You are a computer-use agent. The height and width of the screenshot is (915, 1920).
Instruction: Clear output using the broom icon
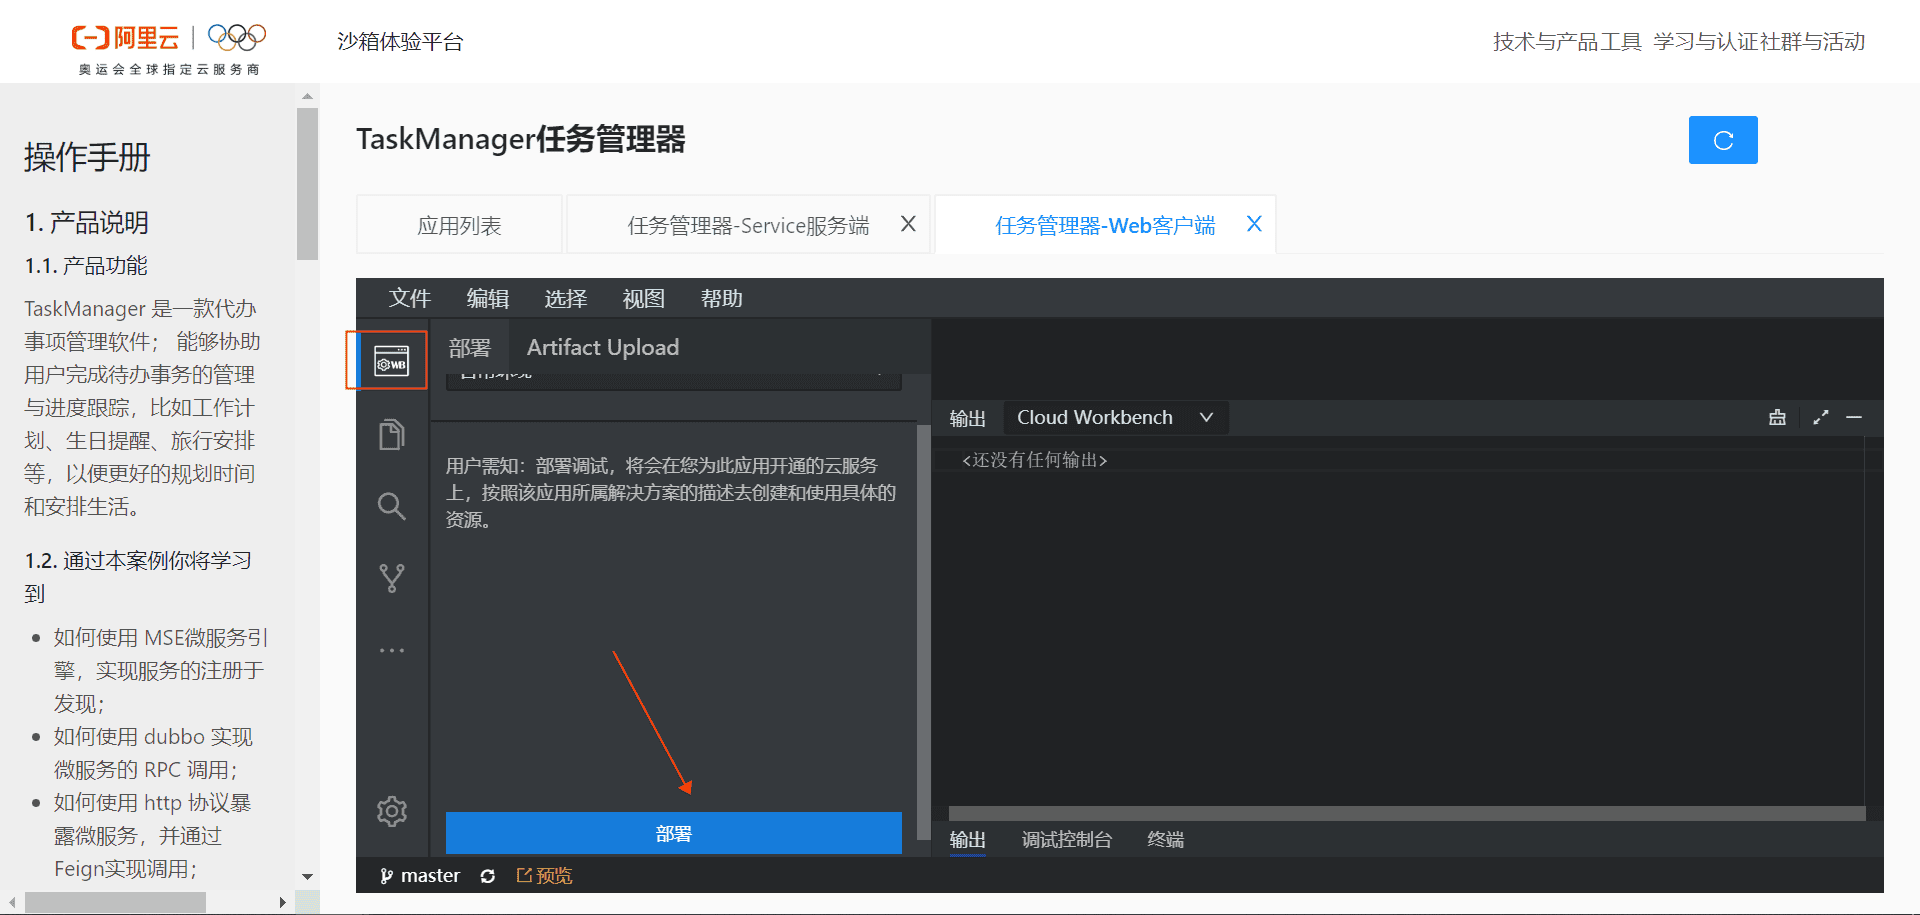[1777, 417]
